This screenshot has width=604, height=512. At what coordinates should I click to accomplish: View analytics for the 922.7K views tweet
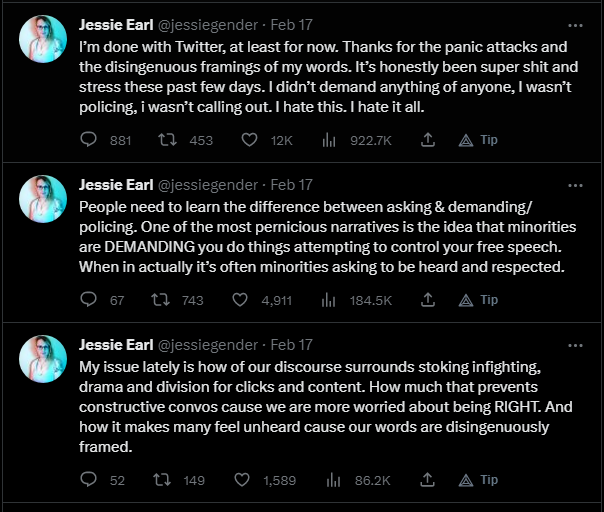(x=329, y=140)
